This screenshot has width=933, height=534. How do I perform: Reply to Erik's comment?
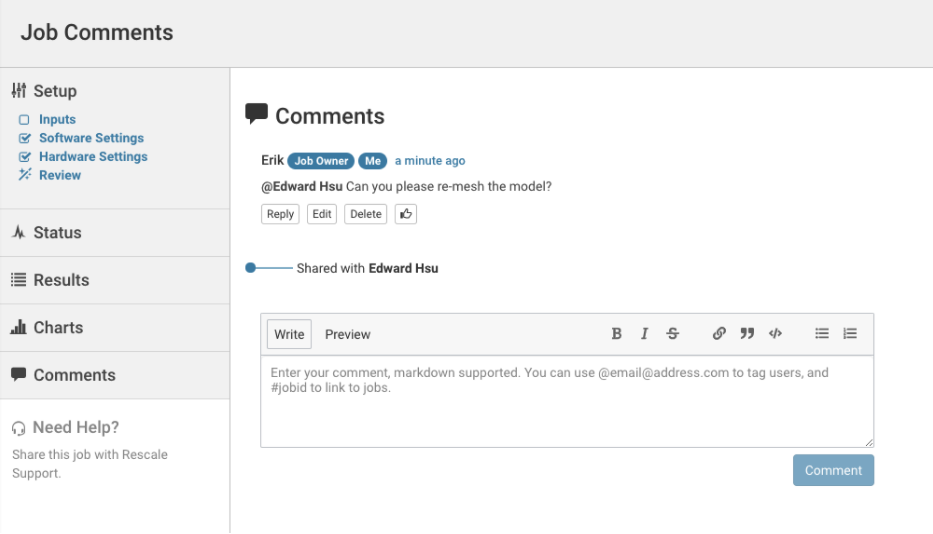pyautogui.click(x=280, y=214)
